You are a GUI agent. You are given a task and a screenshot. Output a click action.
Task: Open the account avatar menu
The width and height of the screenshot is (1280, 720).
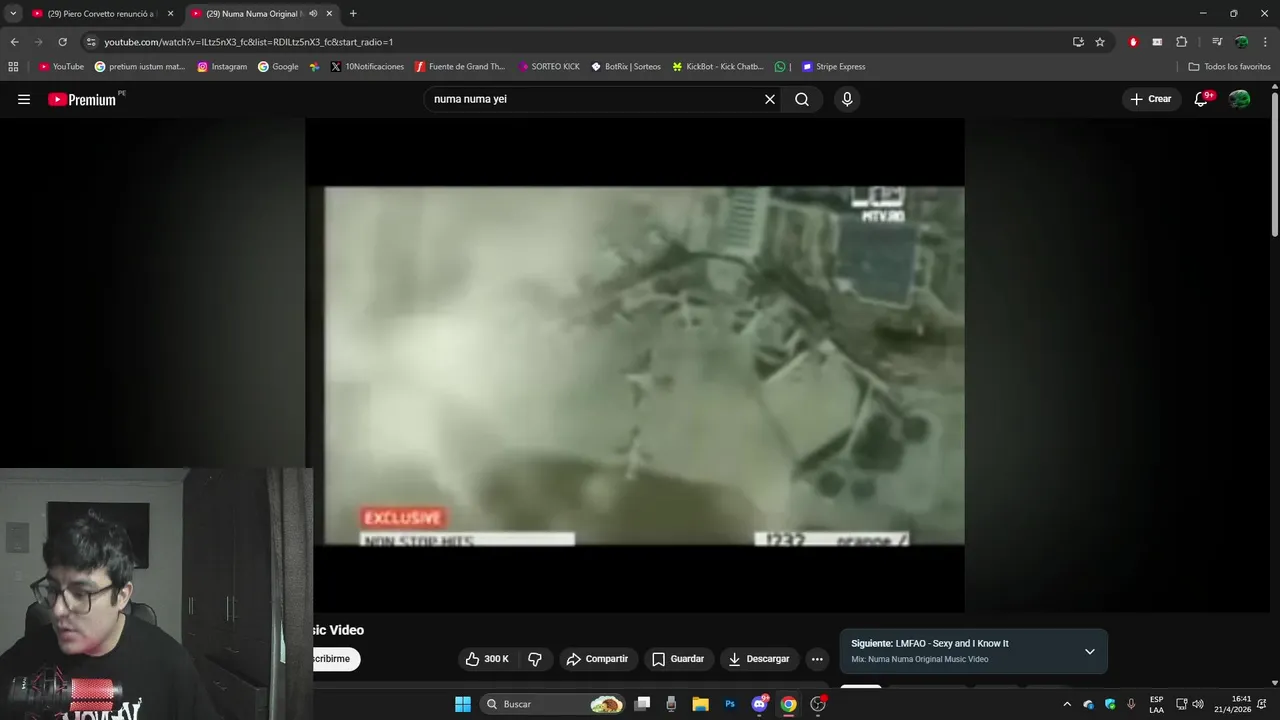(x=1240, y=99)
